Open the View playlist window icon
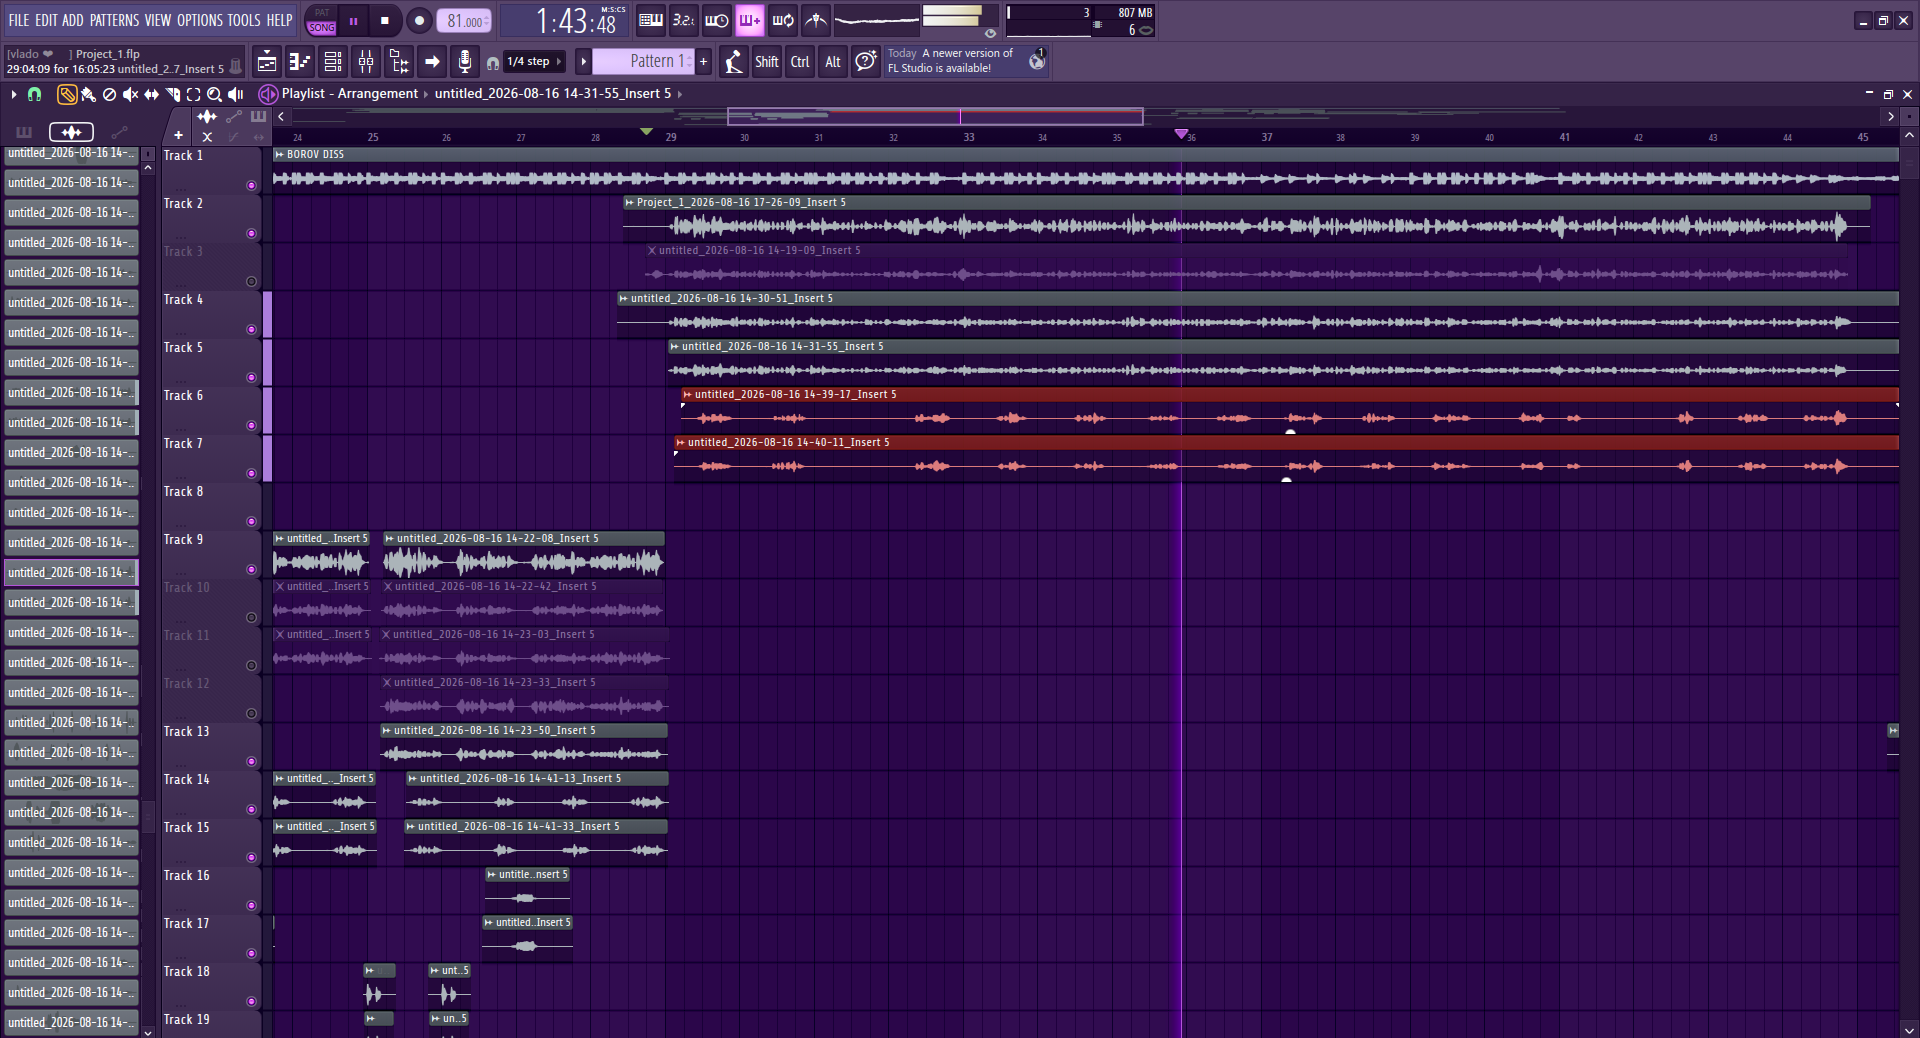The image size is (1920, 1038). [267, 62]
